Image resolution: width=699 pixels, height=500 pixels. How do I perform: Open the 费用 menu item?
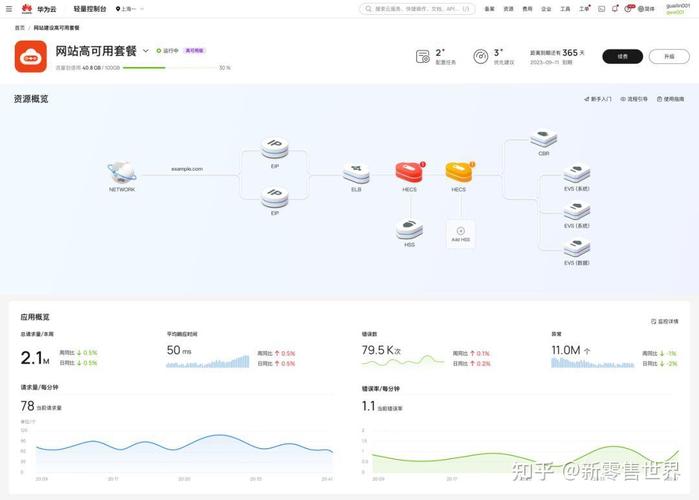click(x=527, y=8)
